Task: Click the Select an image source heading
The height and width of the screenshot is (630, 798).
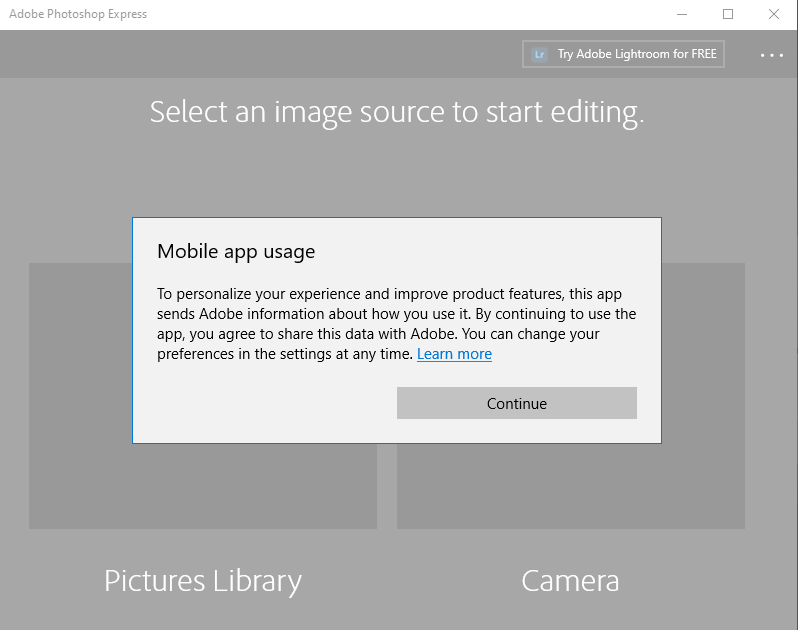Action: pyautogui.click(x=397, y=112)
